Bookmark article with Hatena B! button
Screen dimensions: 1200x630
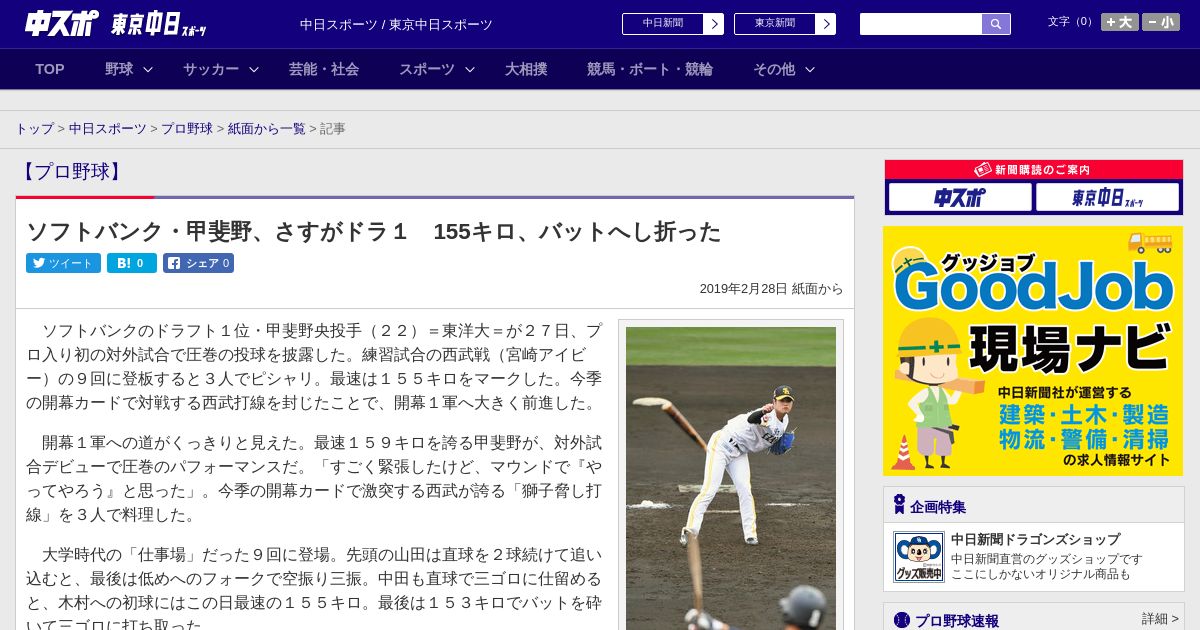tap(132, 263)
